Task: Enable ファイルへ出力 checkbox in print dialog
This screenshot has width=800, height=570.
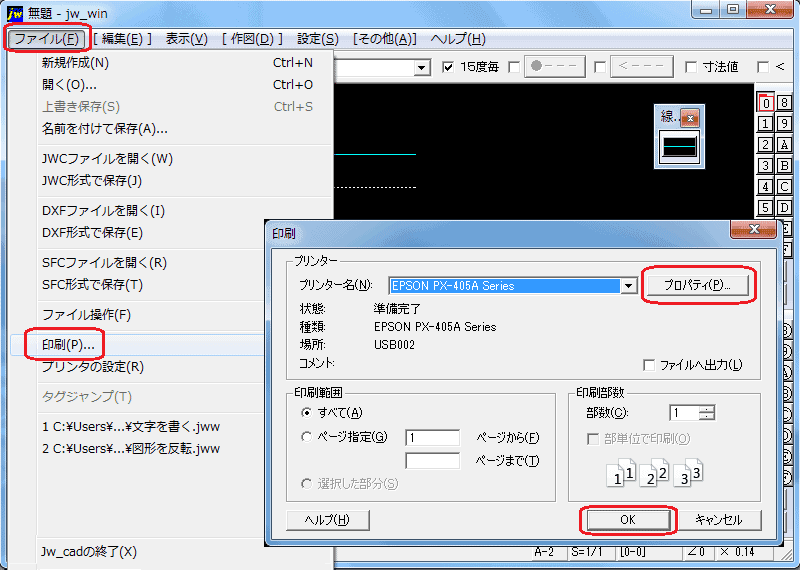Action: tap(649, 365)
